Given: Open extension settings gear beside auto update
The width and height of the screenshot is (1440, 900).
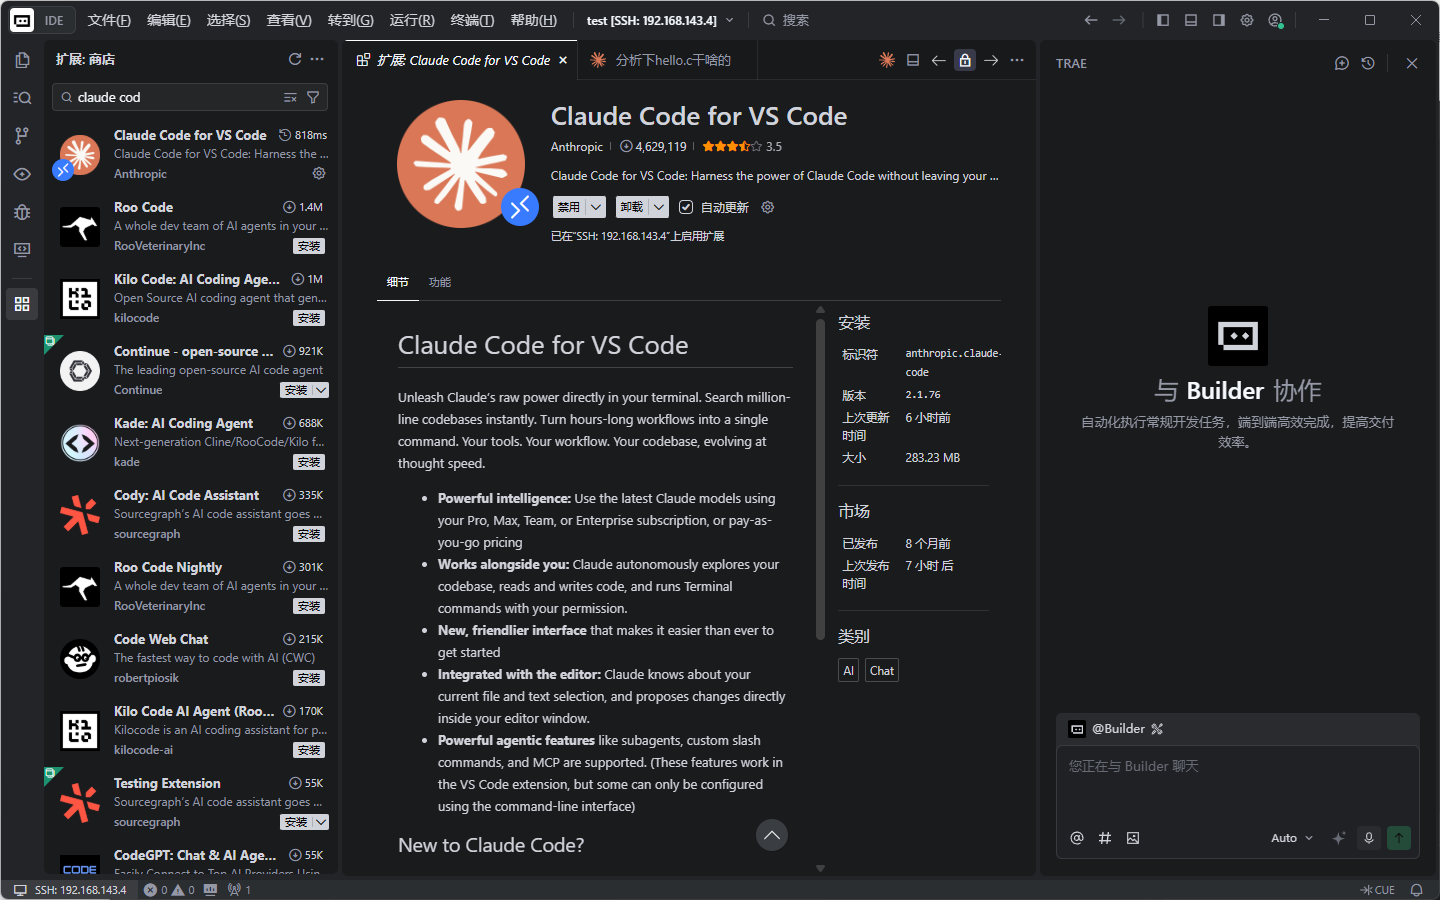Looking at the screenshot, I should 768,207.
